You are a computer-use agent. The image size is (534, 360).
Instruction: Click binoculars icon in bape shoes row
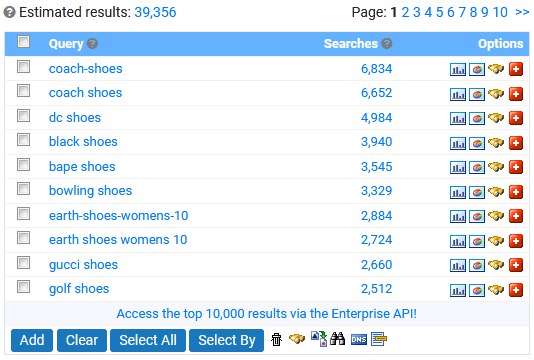496,167
